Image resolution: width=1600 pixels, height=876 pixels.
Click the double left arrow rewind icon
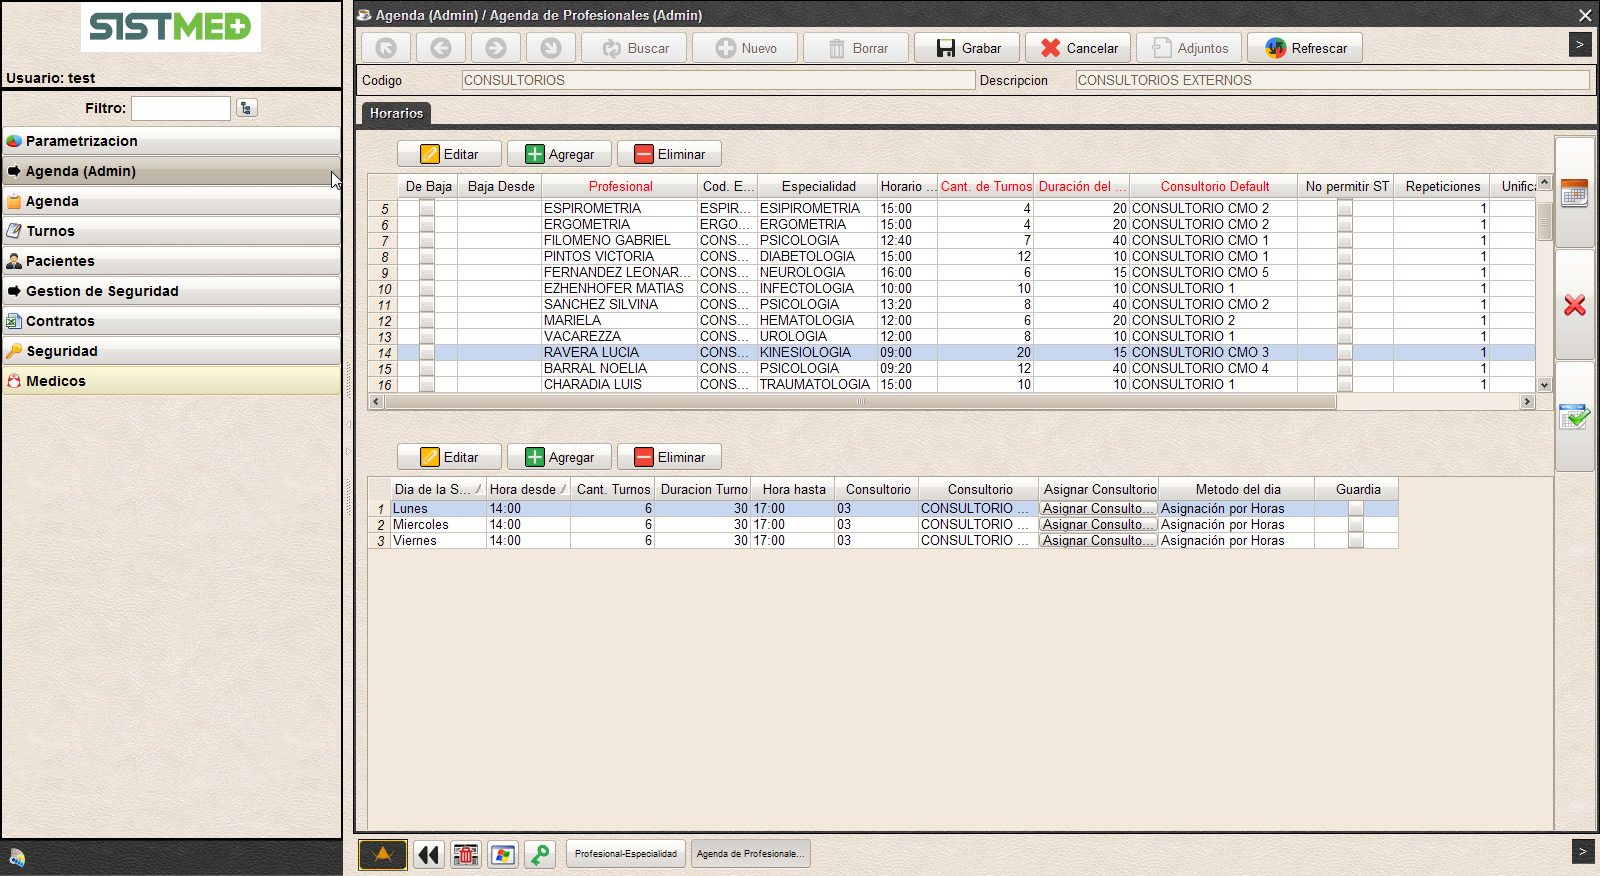[428, 854]
